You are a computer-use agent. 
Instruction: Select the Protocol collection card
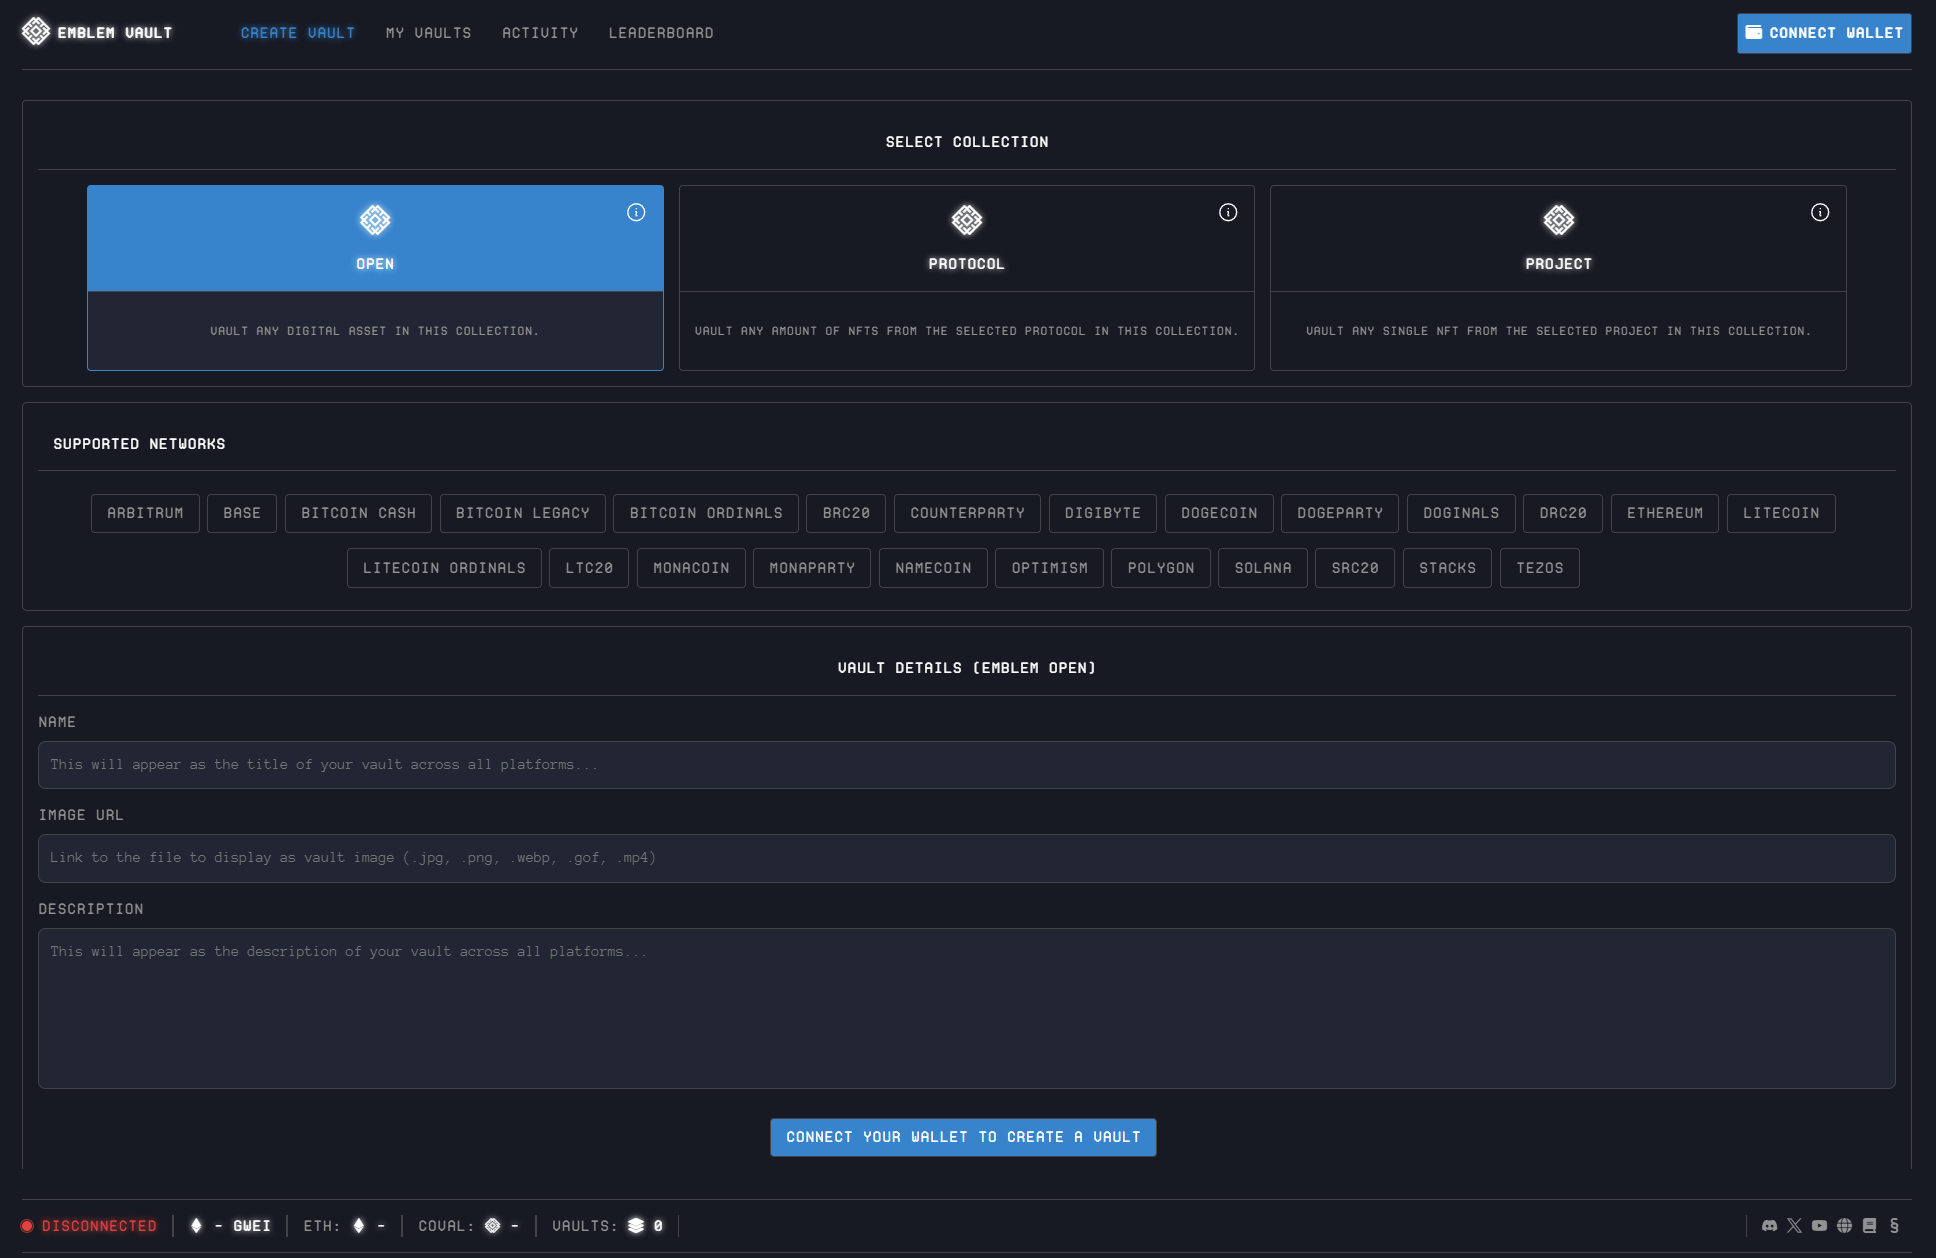point(967,277)
